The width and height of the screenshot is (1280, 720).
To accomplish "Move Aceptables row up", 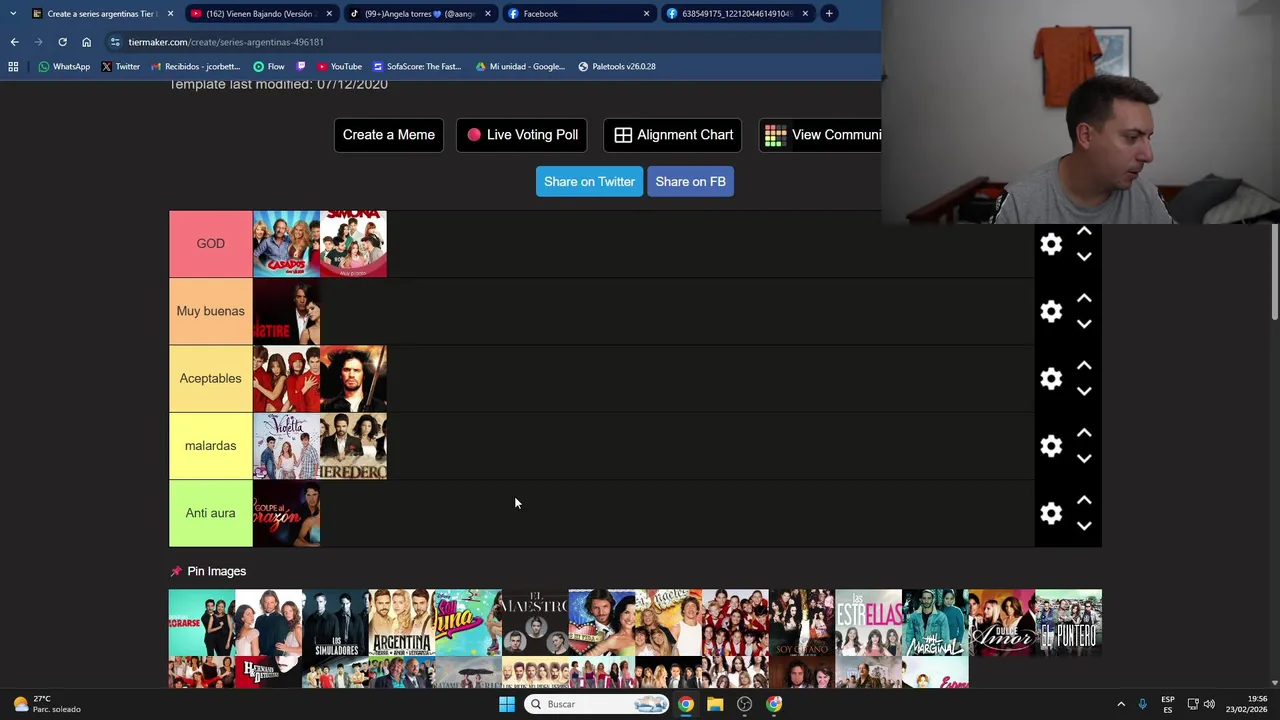I will click(x=1084, y=365).
